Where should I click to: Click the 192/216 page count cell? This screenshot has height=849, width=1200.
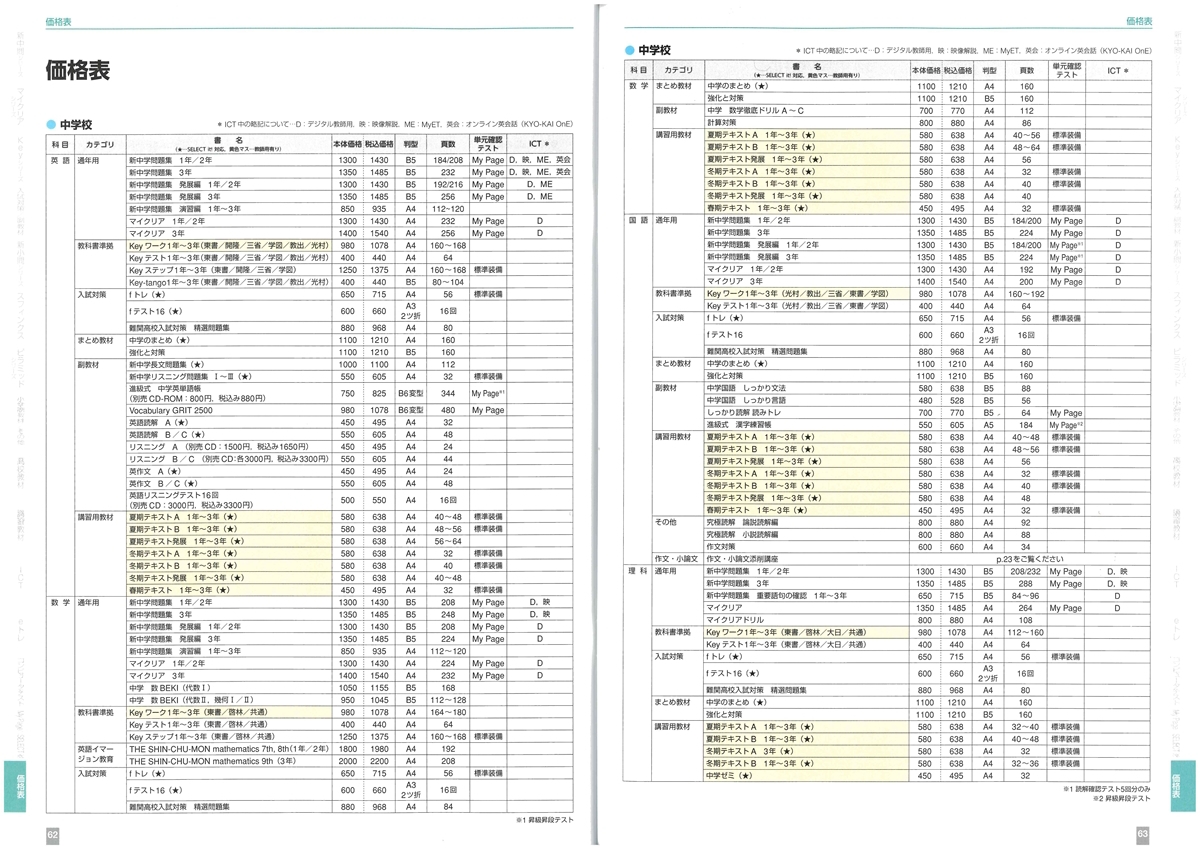click(x=447, y=185)
